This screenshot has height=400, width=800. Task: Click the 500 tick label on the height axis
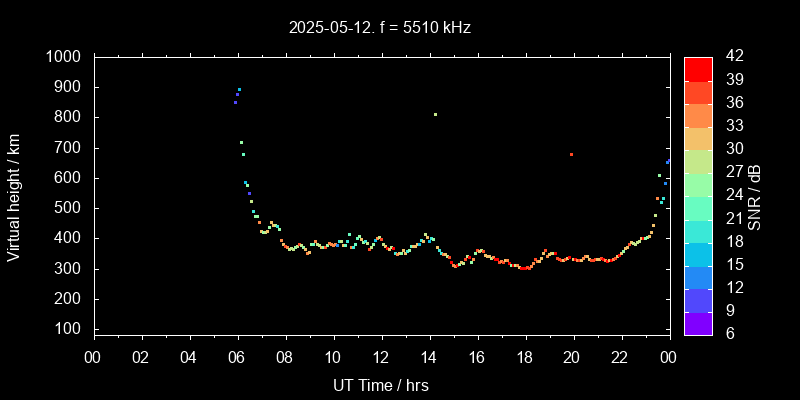point(69,208)
